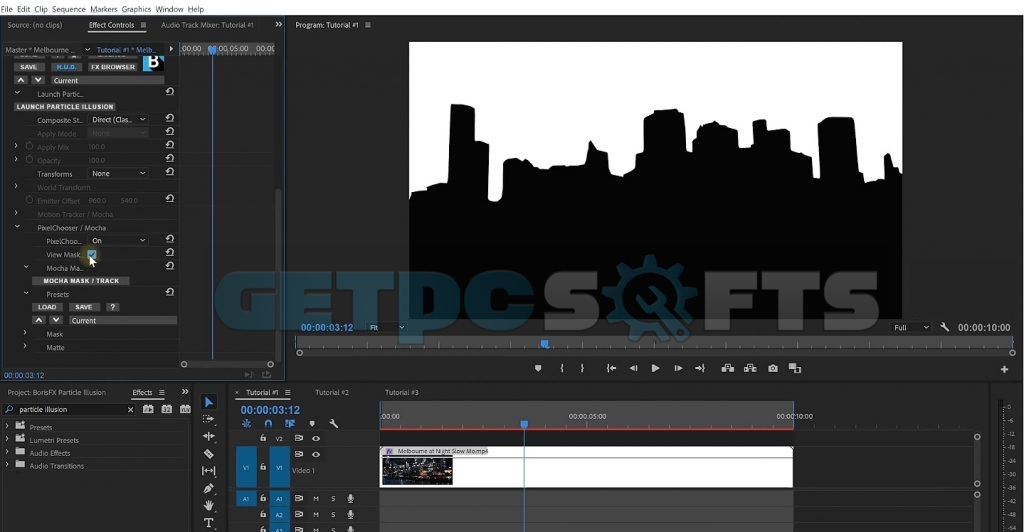This screenshot has height=532, width=1024.
Task: Click the Extract button
Action: pyautogui.click(x=750, y=369)
